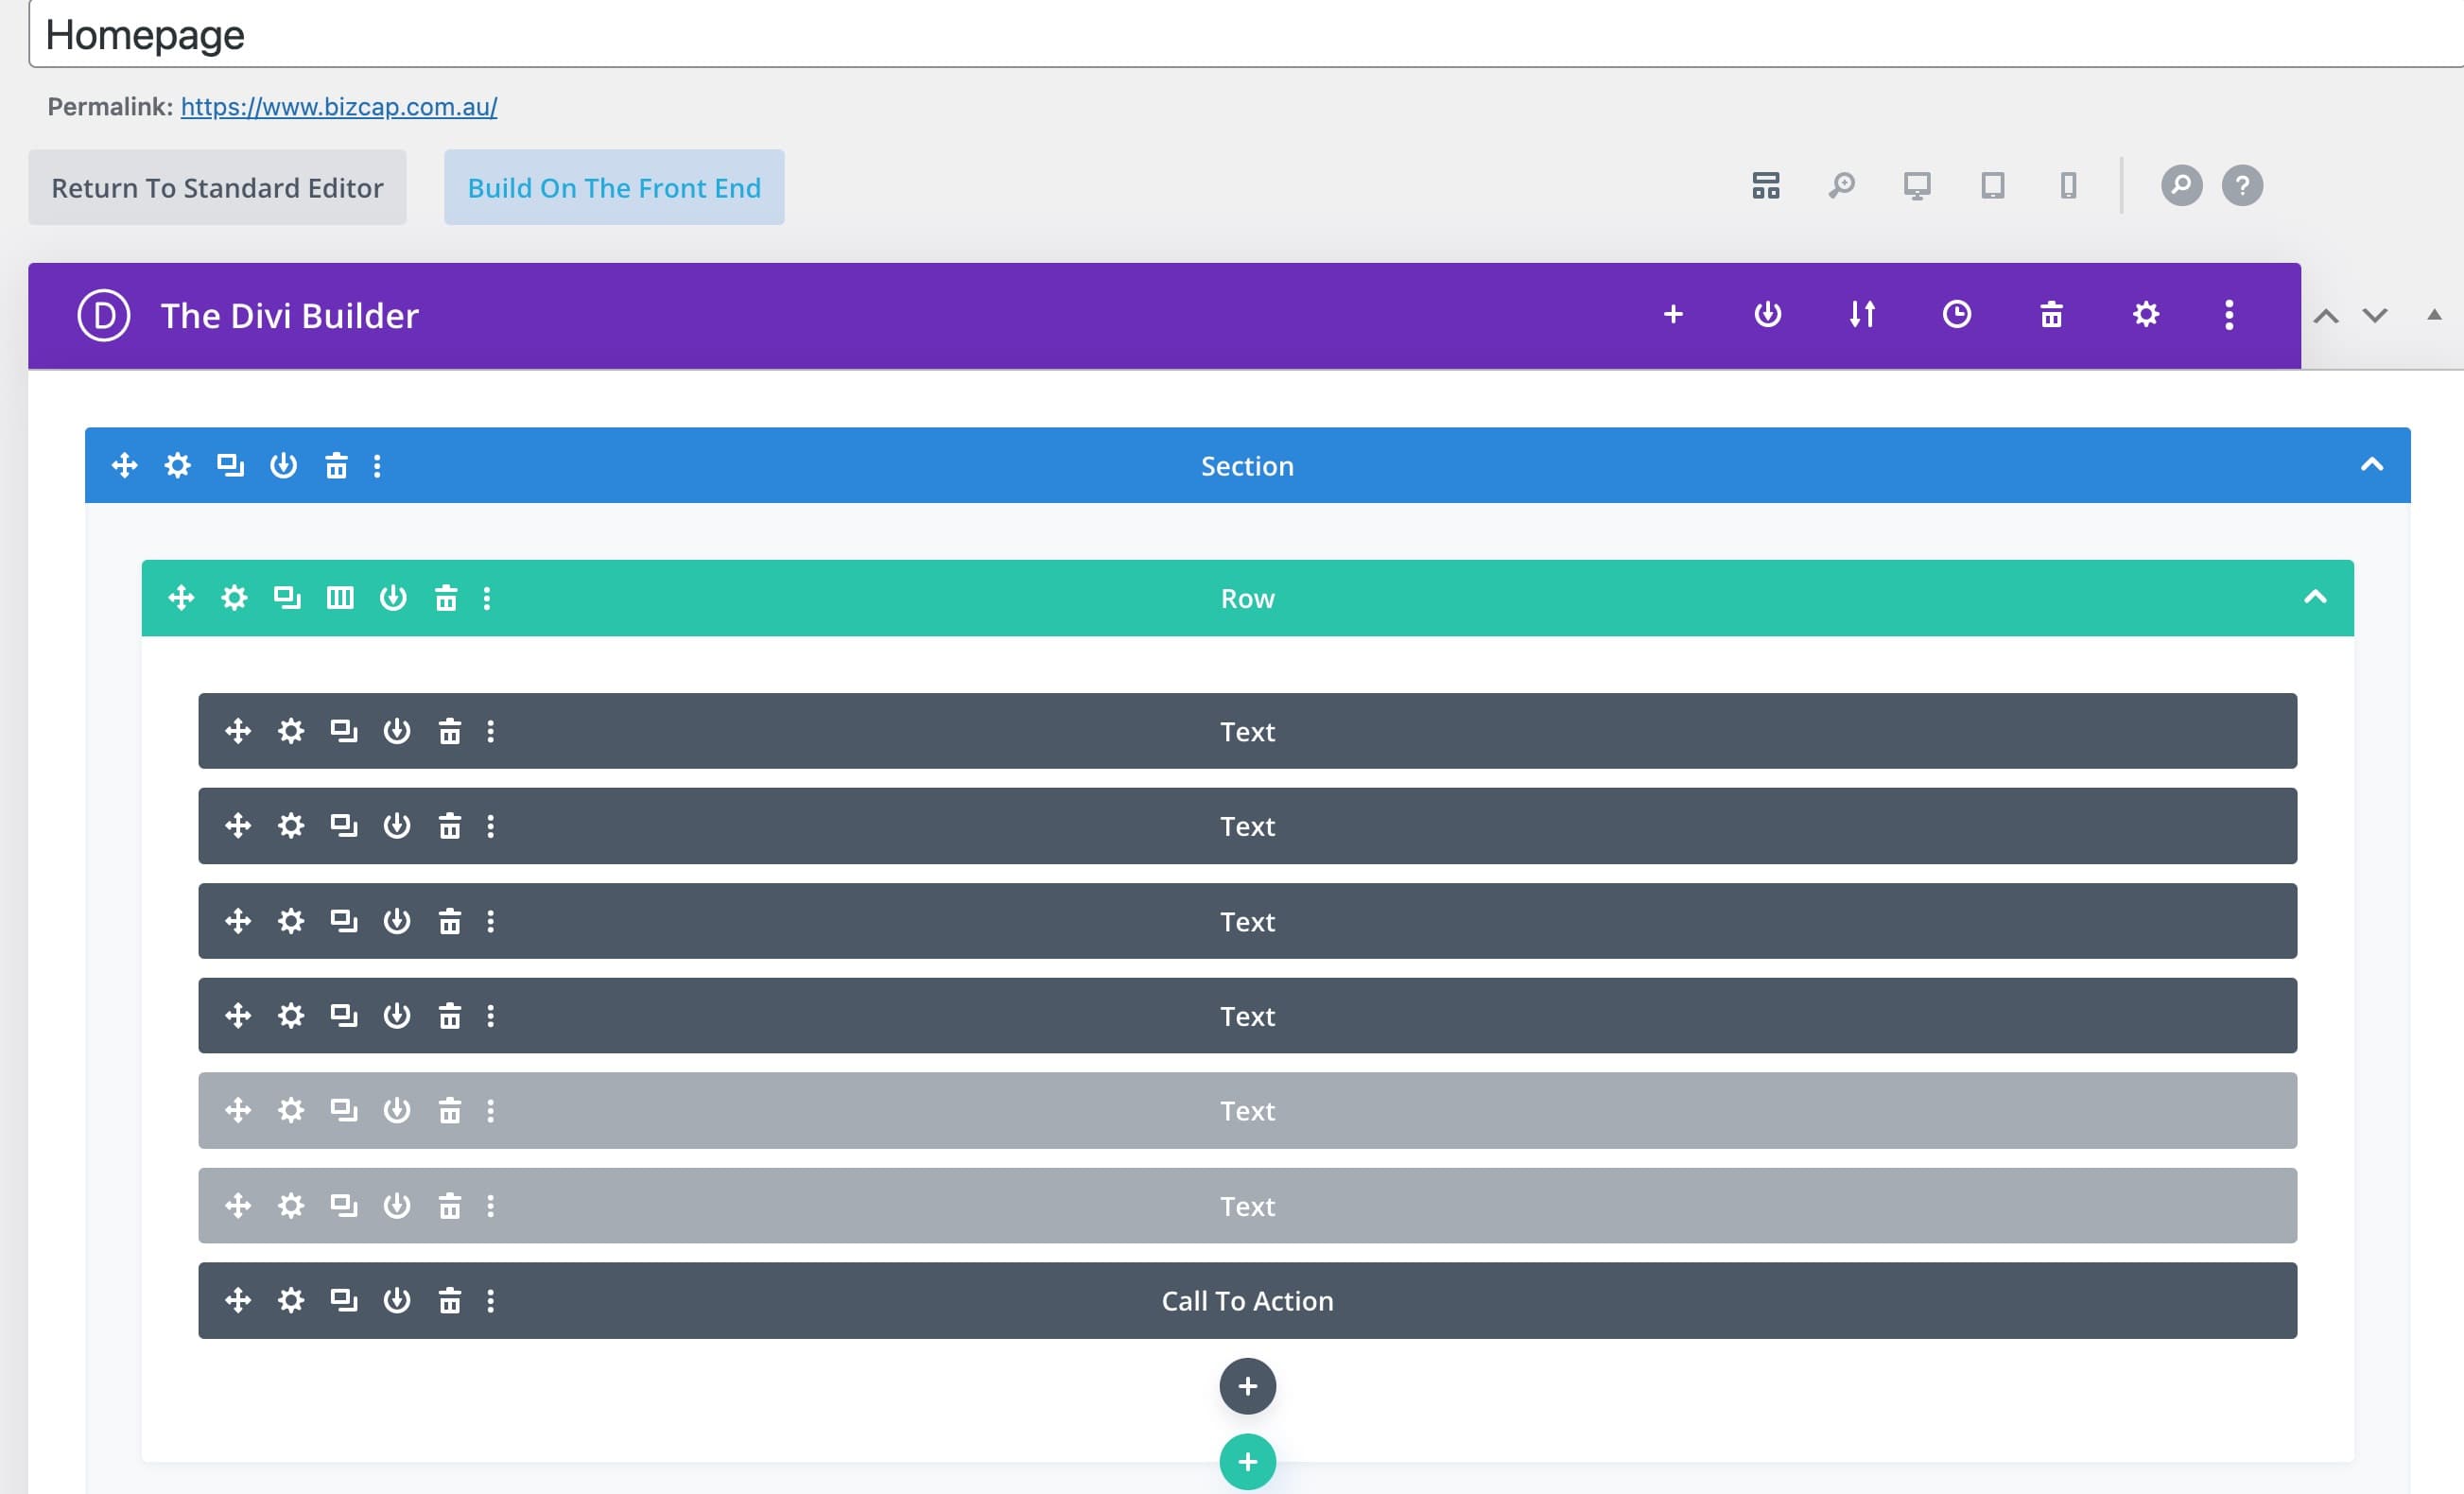Image resolution: width=2464 pixels, height=1494 pixels.
Task: Move Divi Builder metabox down arrow
Action: click(x=2375, y=316)
